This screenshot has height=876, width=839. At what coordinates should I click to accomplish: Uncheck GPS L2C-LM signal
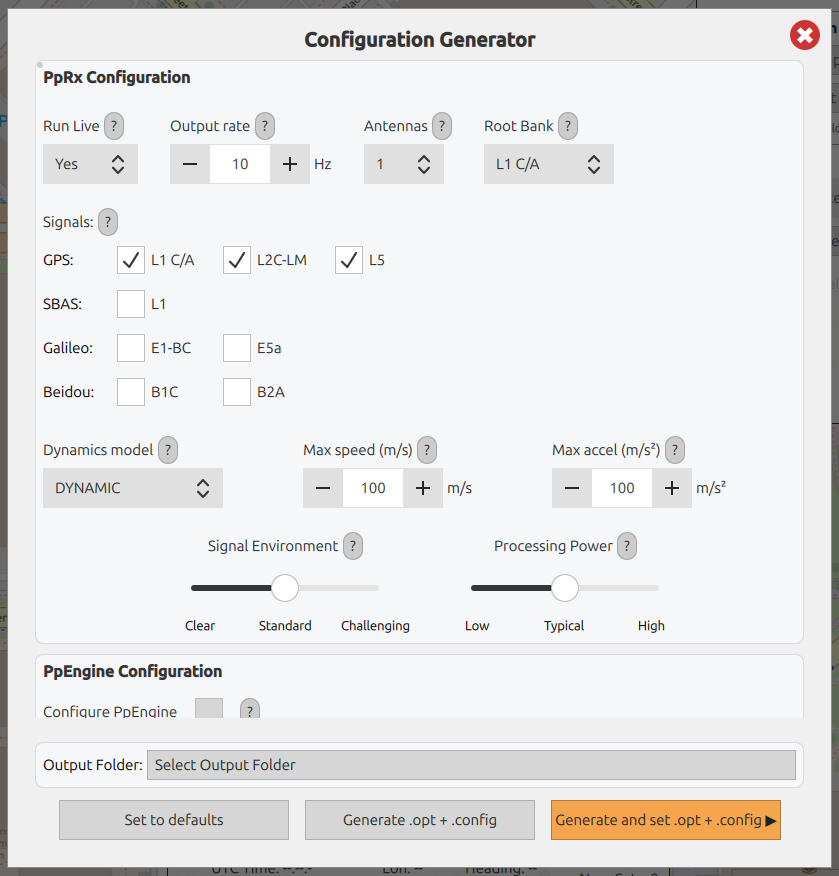pos(237,260)
